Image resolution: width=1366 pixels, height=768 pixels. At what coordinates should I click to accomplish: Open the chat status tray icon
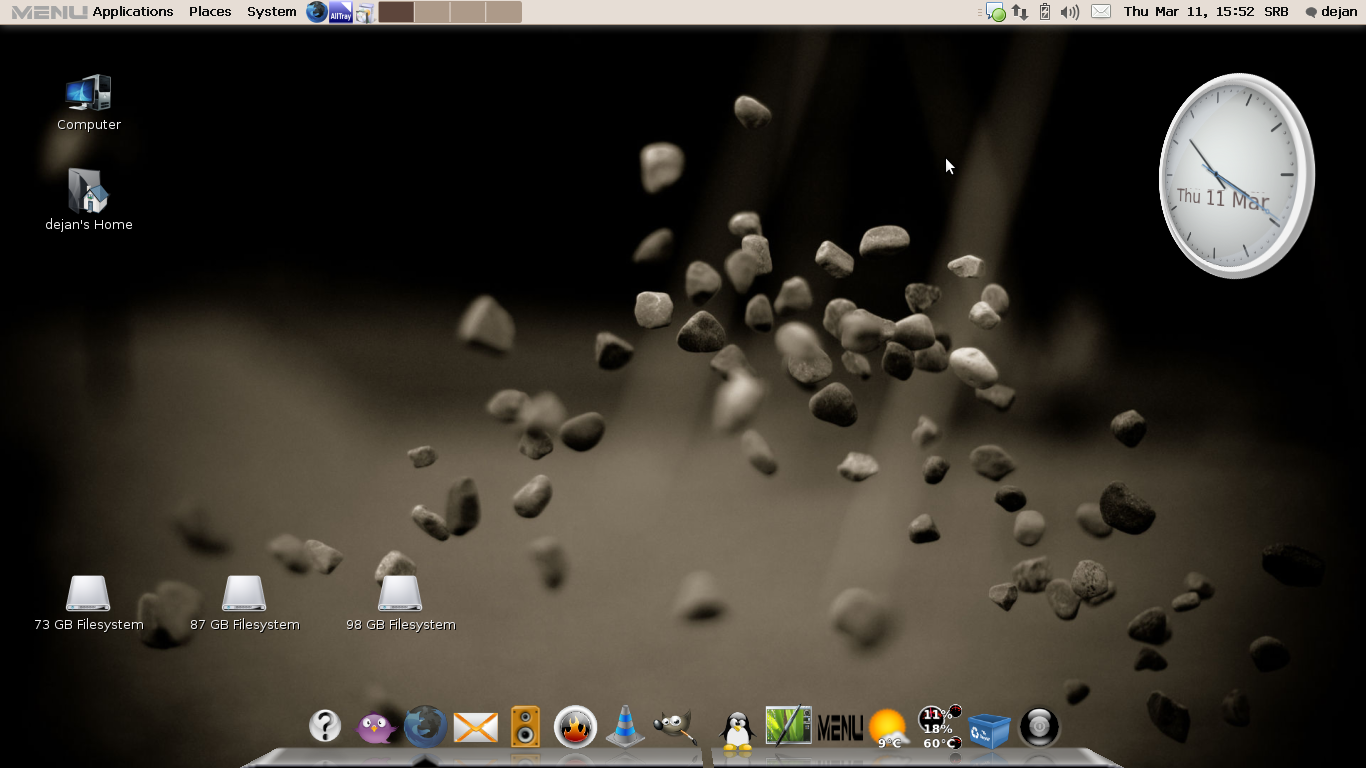click(x=995, y=12)
